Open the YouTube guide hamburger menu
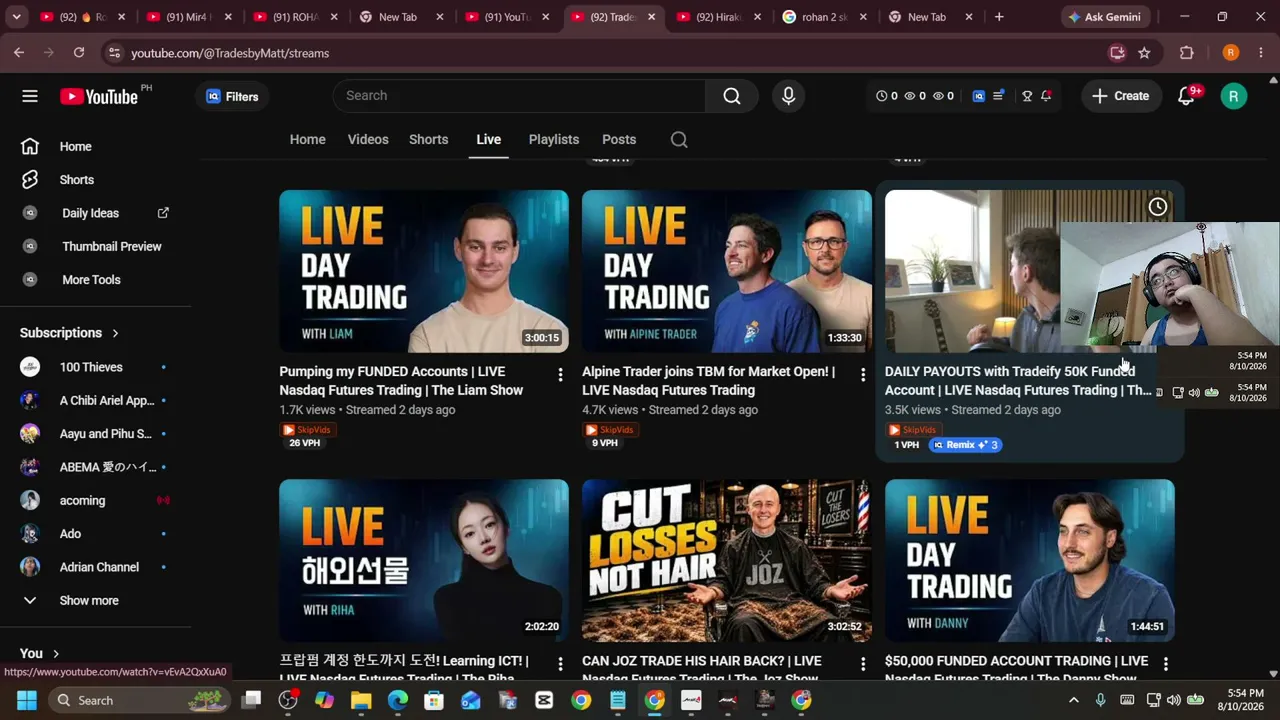 click(30, 96)
